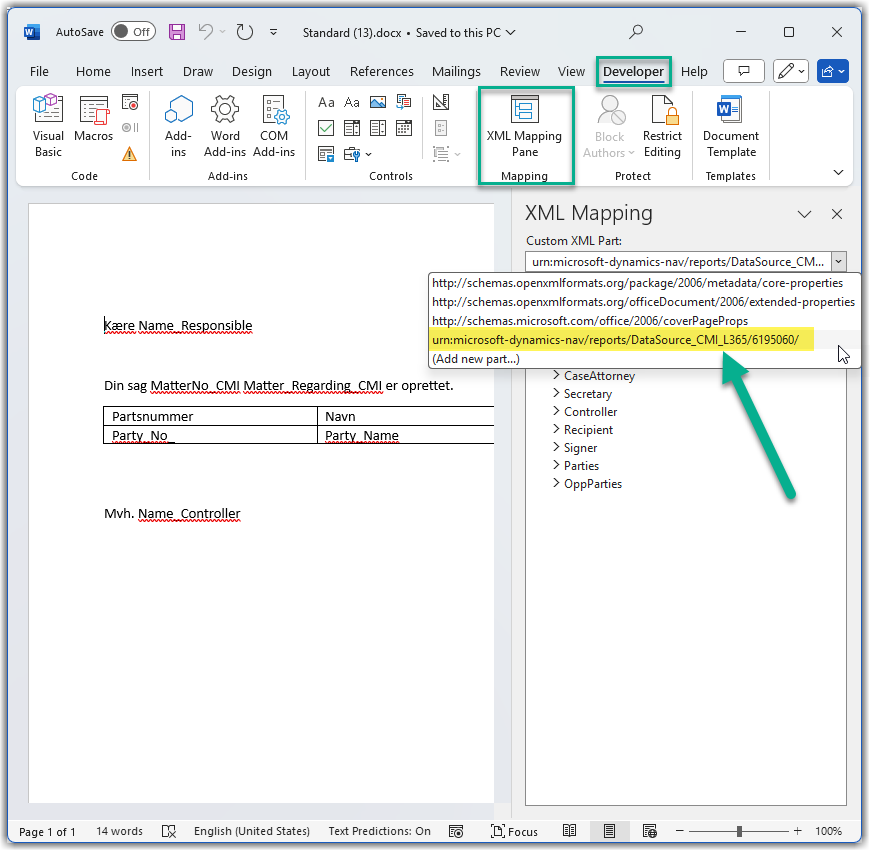Switch to Print Layout view
The image size is (870, 851).
(609, 831)
